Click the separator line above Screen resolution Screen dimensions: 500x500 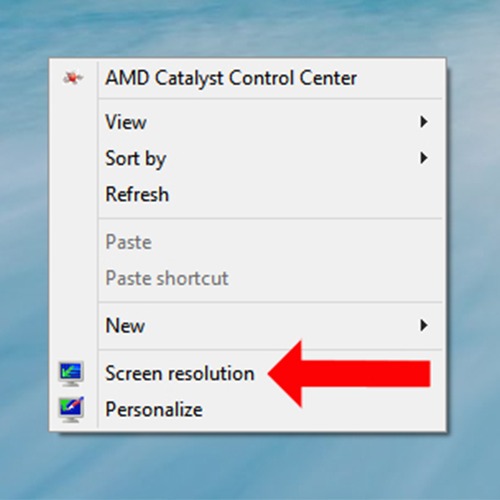pos(270,350)
